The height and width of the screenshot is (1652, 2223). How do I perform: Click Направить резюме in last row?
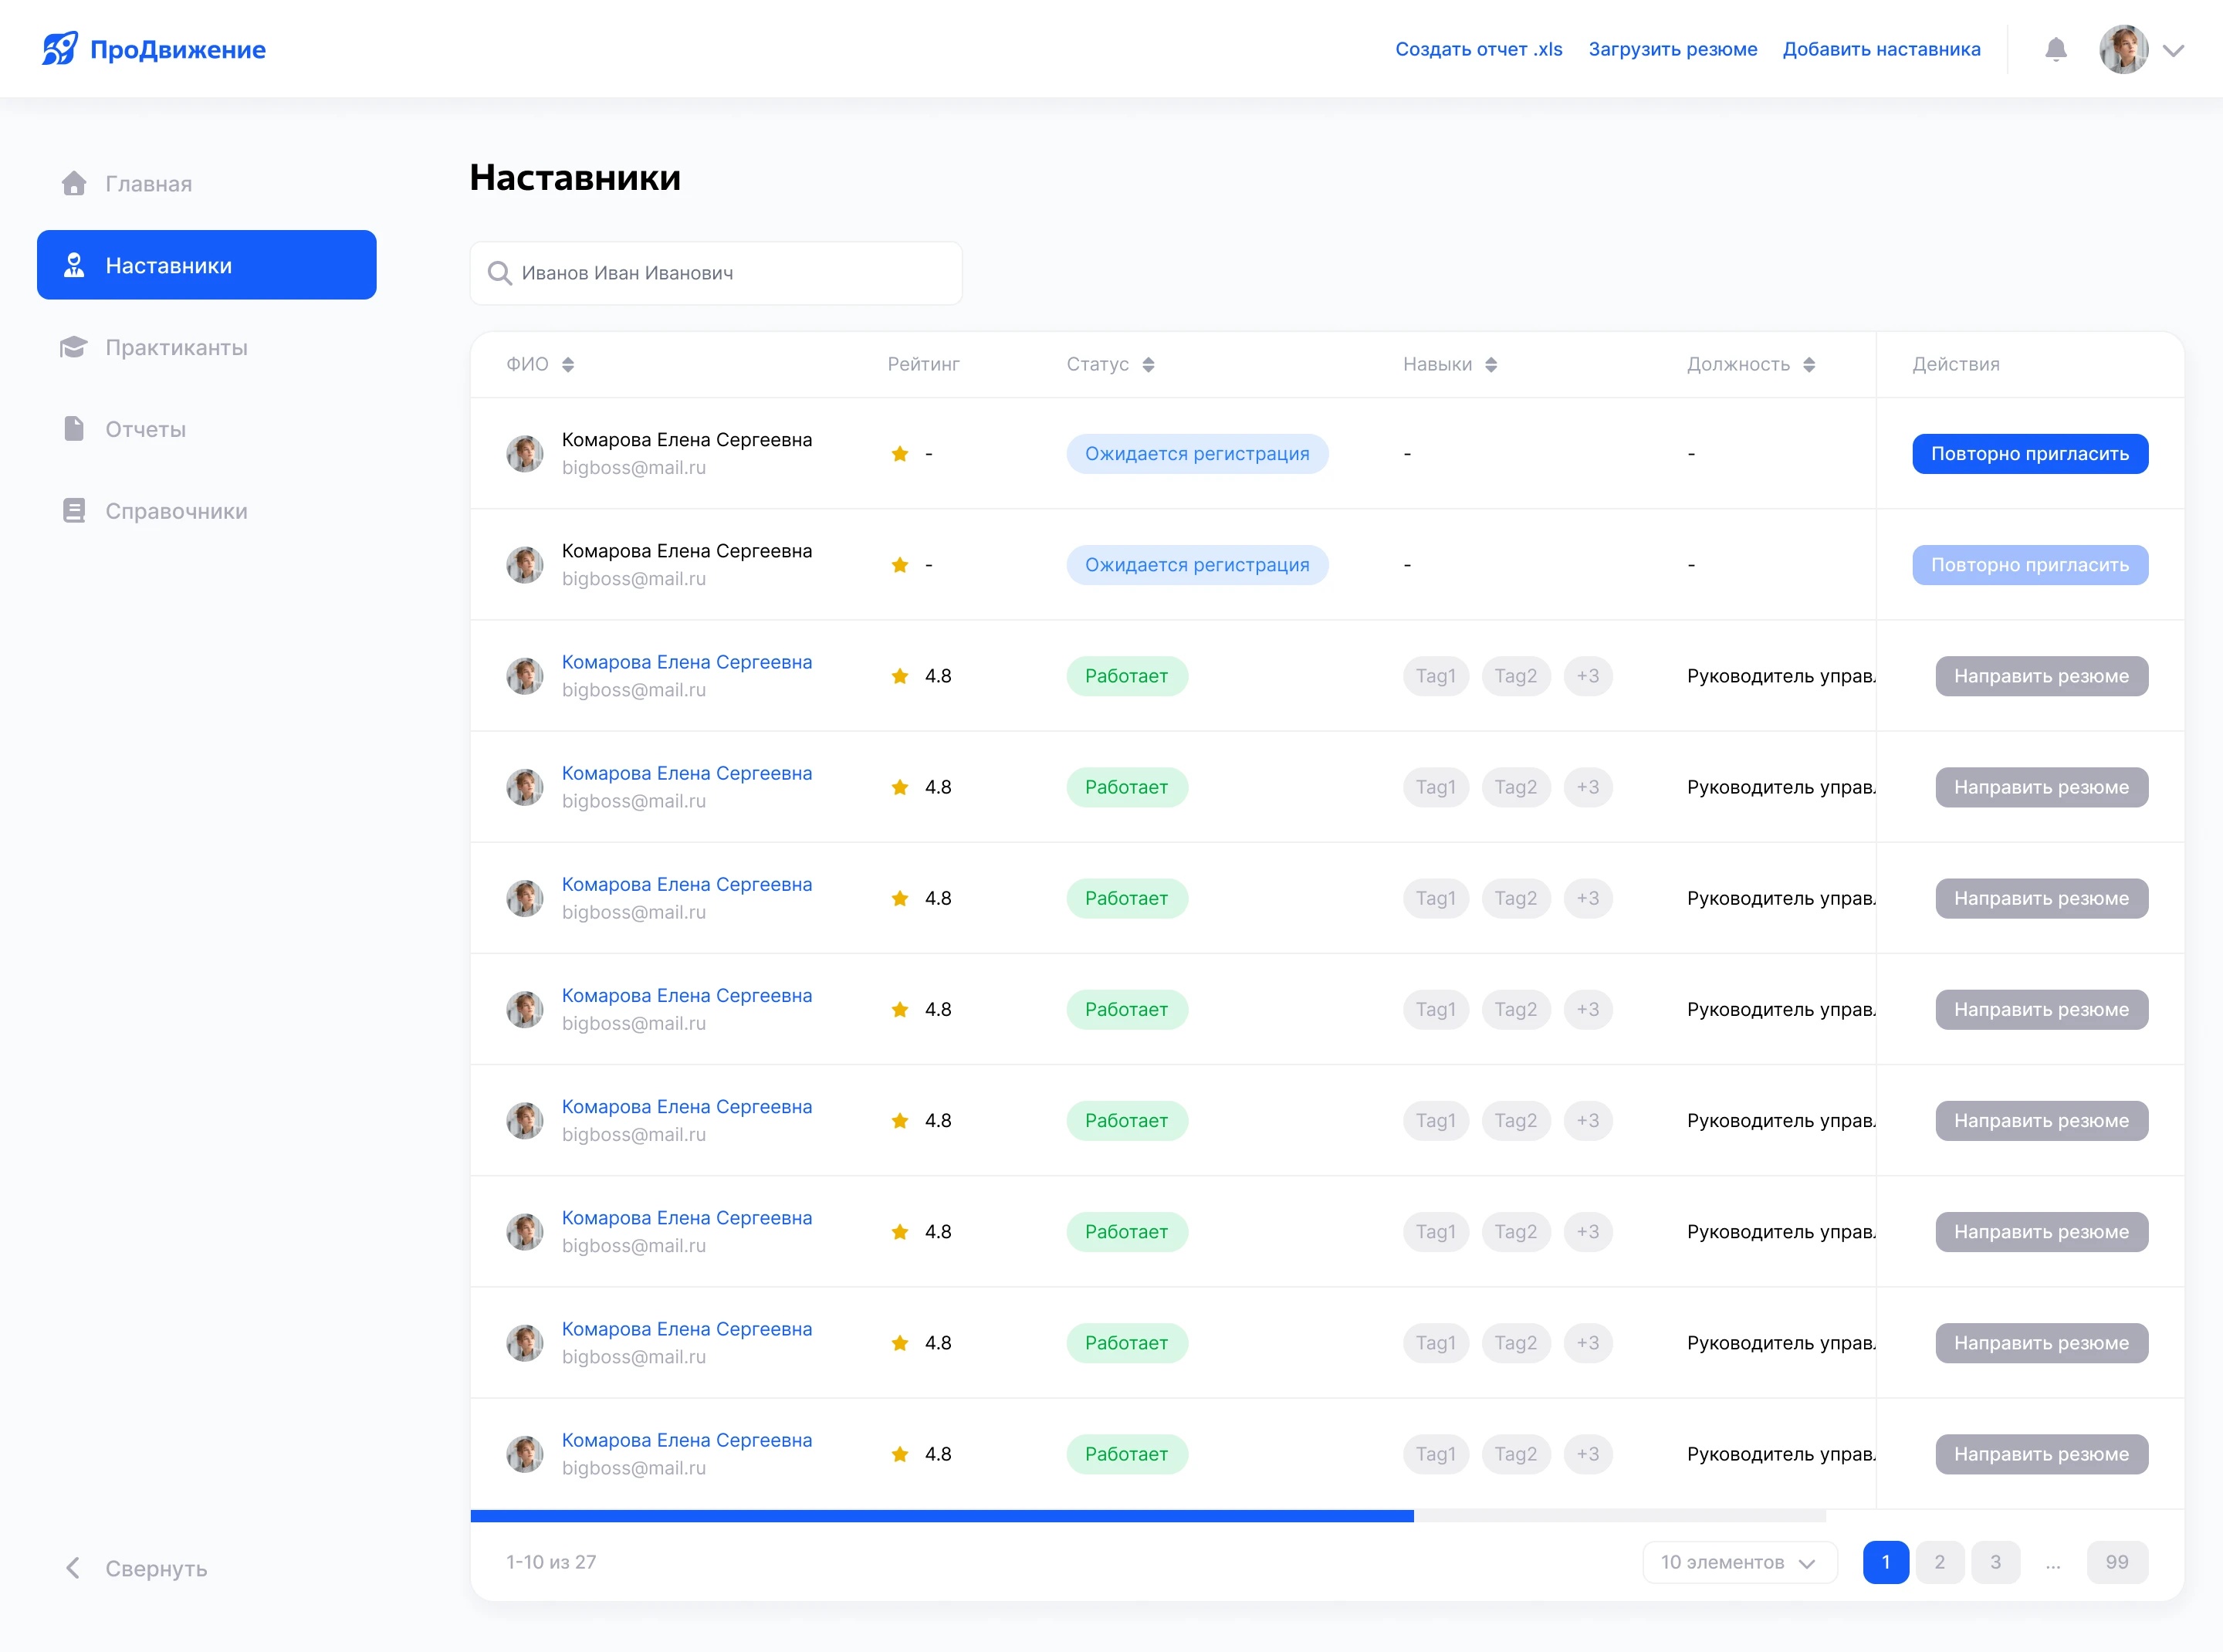click(x=2042, y=1454)
